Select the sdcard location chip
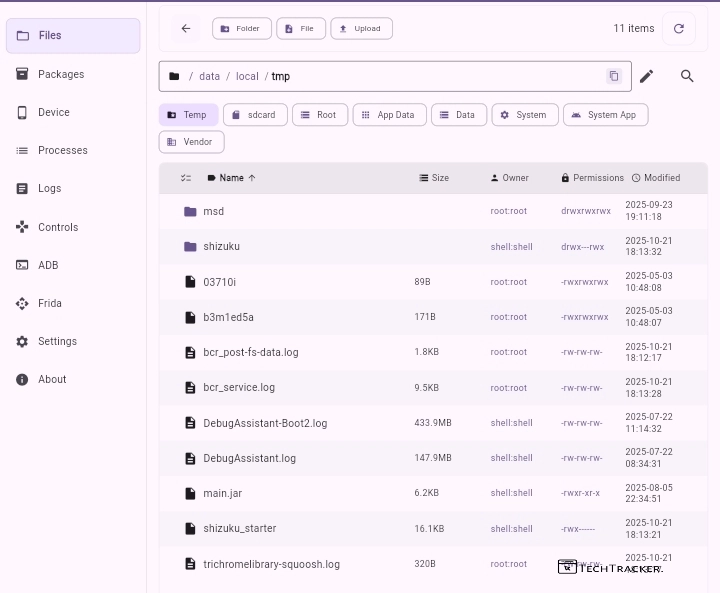720x593 pixels. coord(255,115)
